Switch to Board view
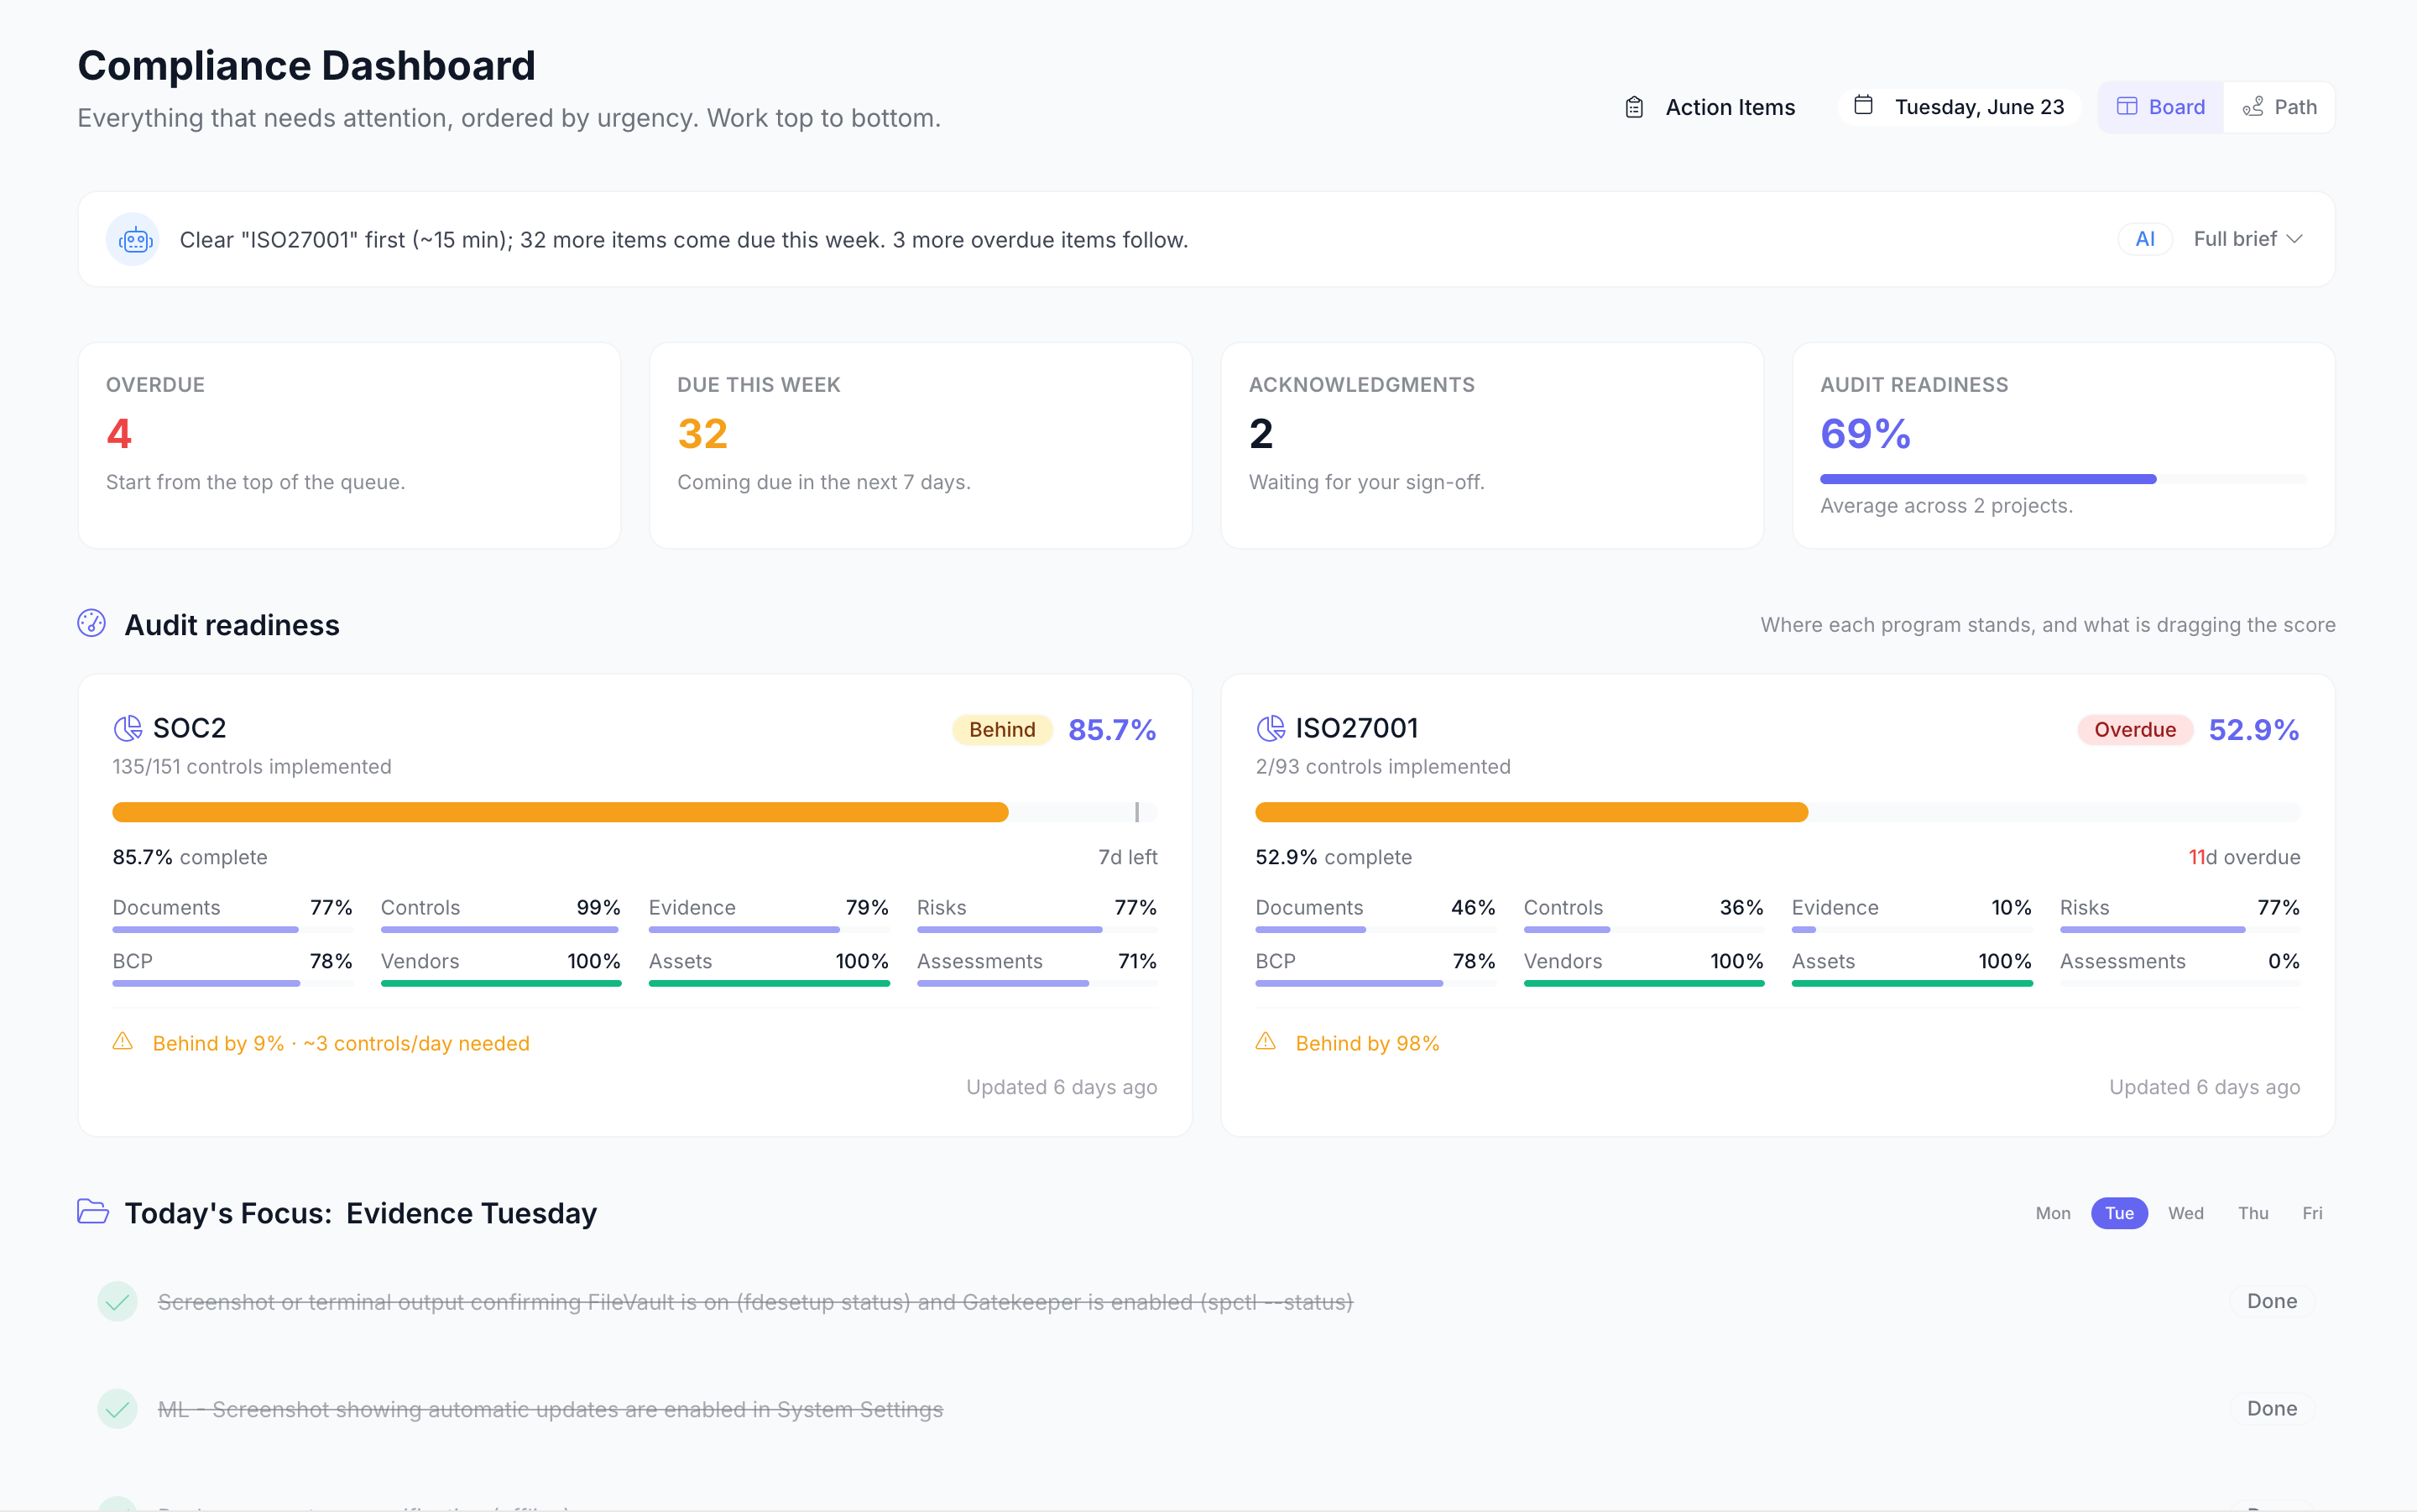The height and width of the screenshot is (1512, 2417). (2161, 107)
